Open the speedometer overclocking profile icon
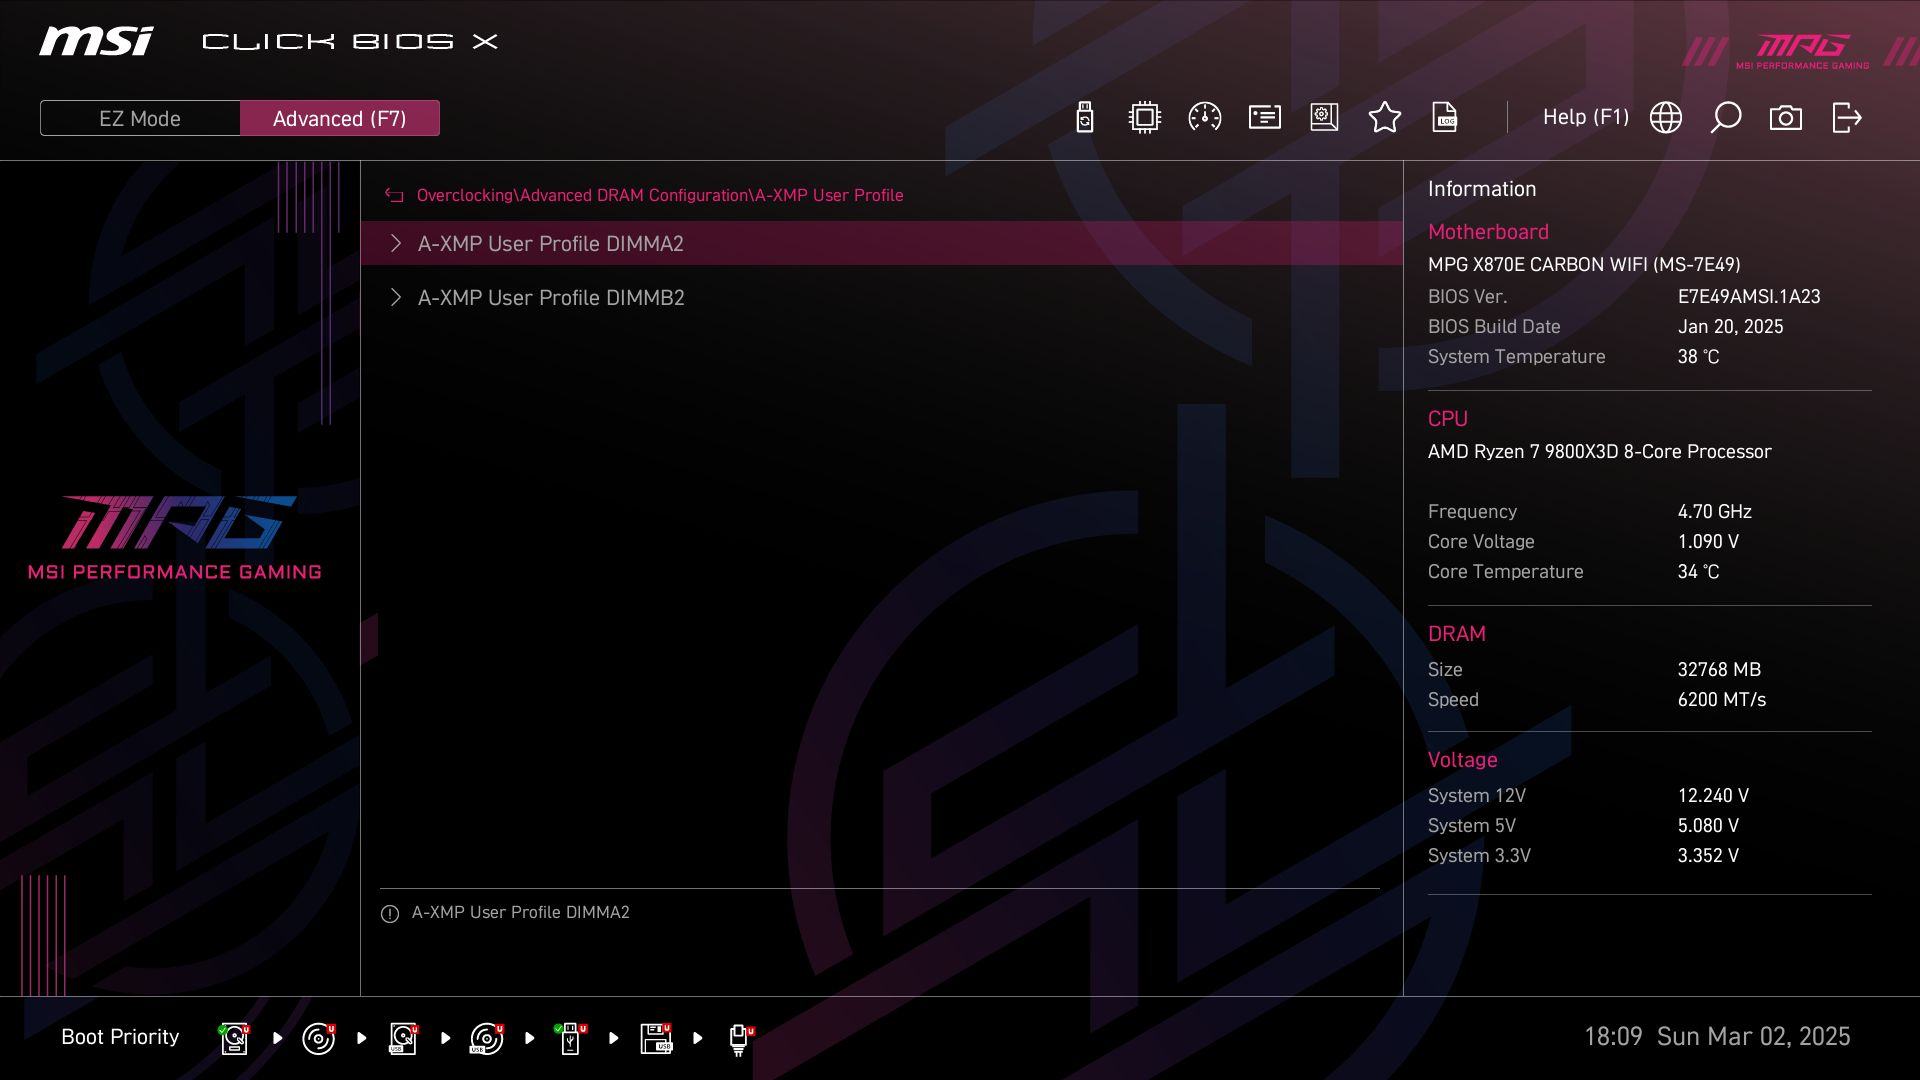 [1204, 118]
